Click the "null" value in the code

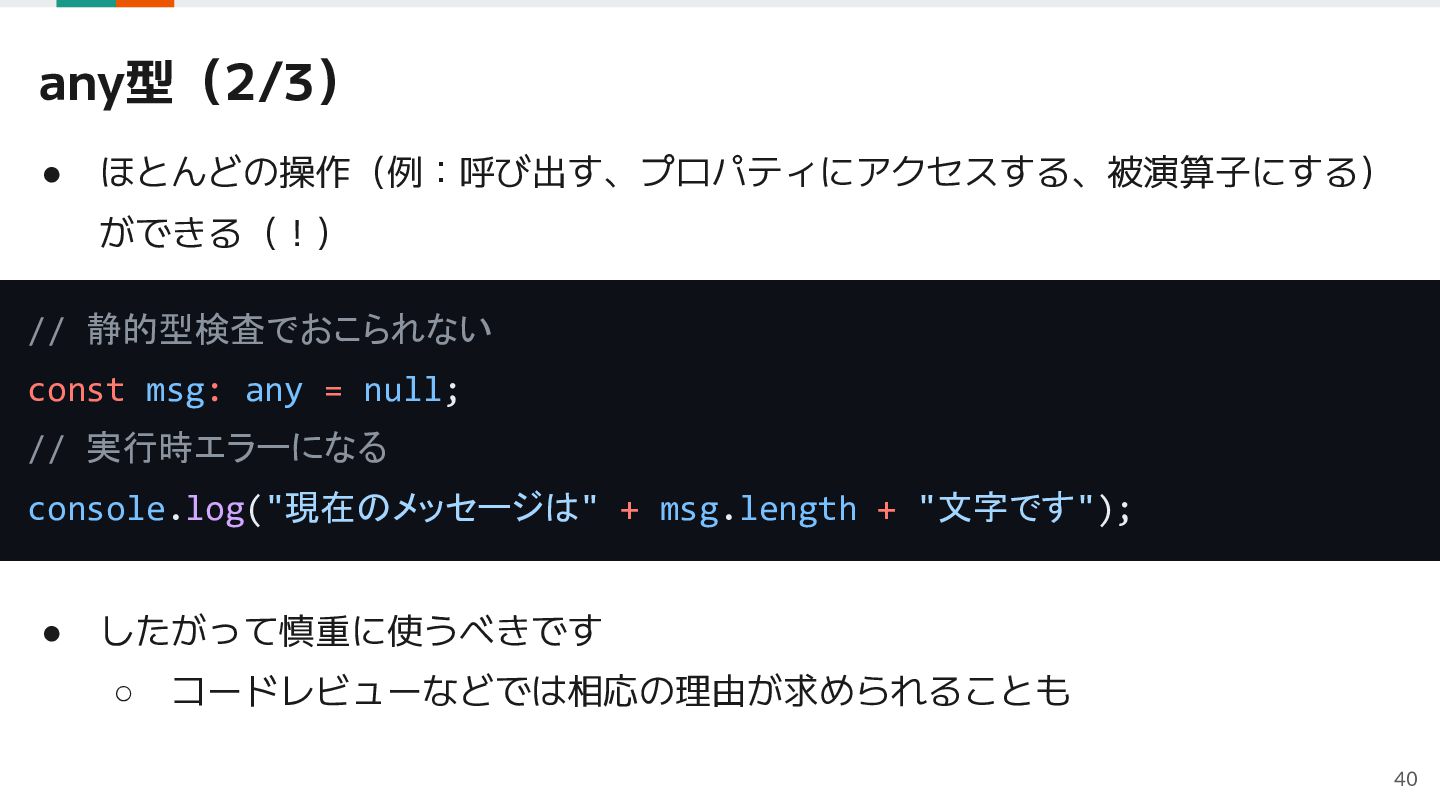402,389
